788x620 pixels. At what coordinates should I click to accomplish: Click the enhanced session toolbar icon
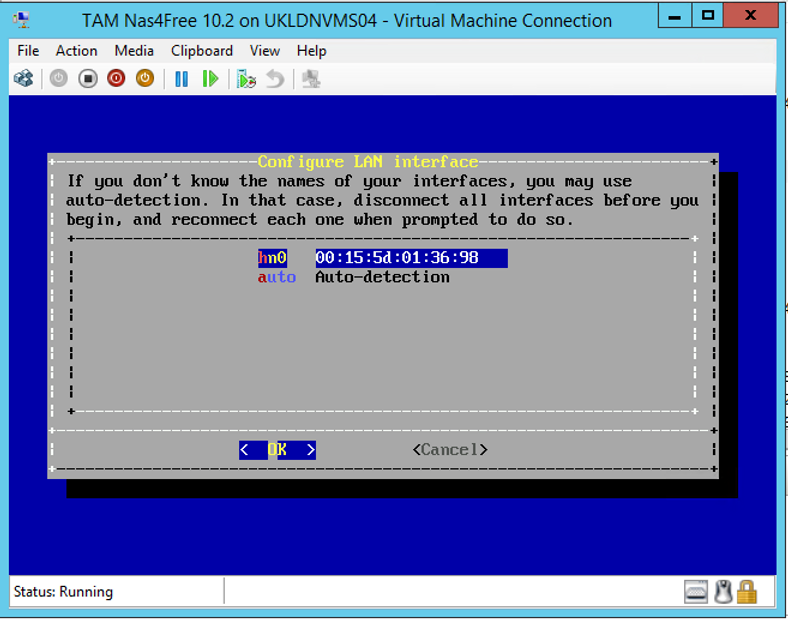[x=311, y=79]
